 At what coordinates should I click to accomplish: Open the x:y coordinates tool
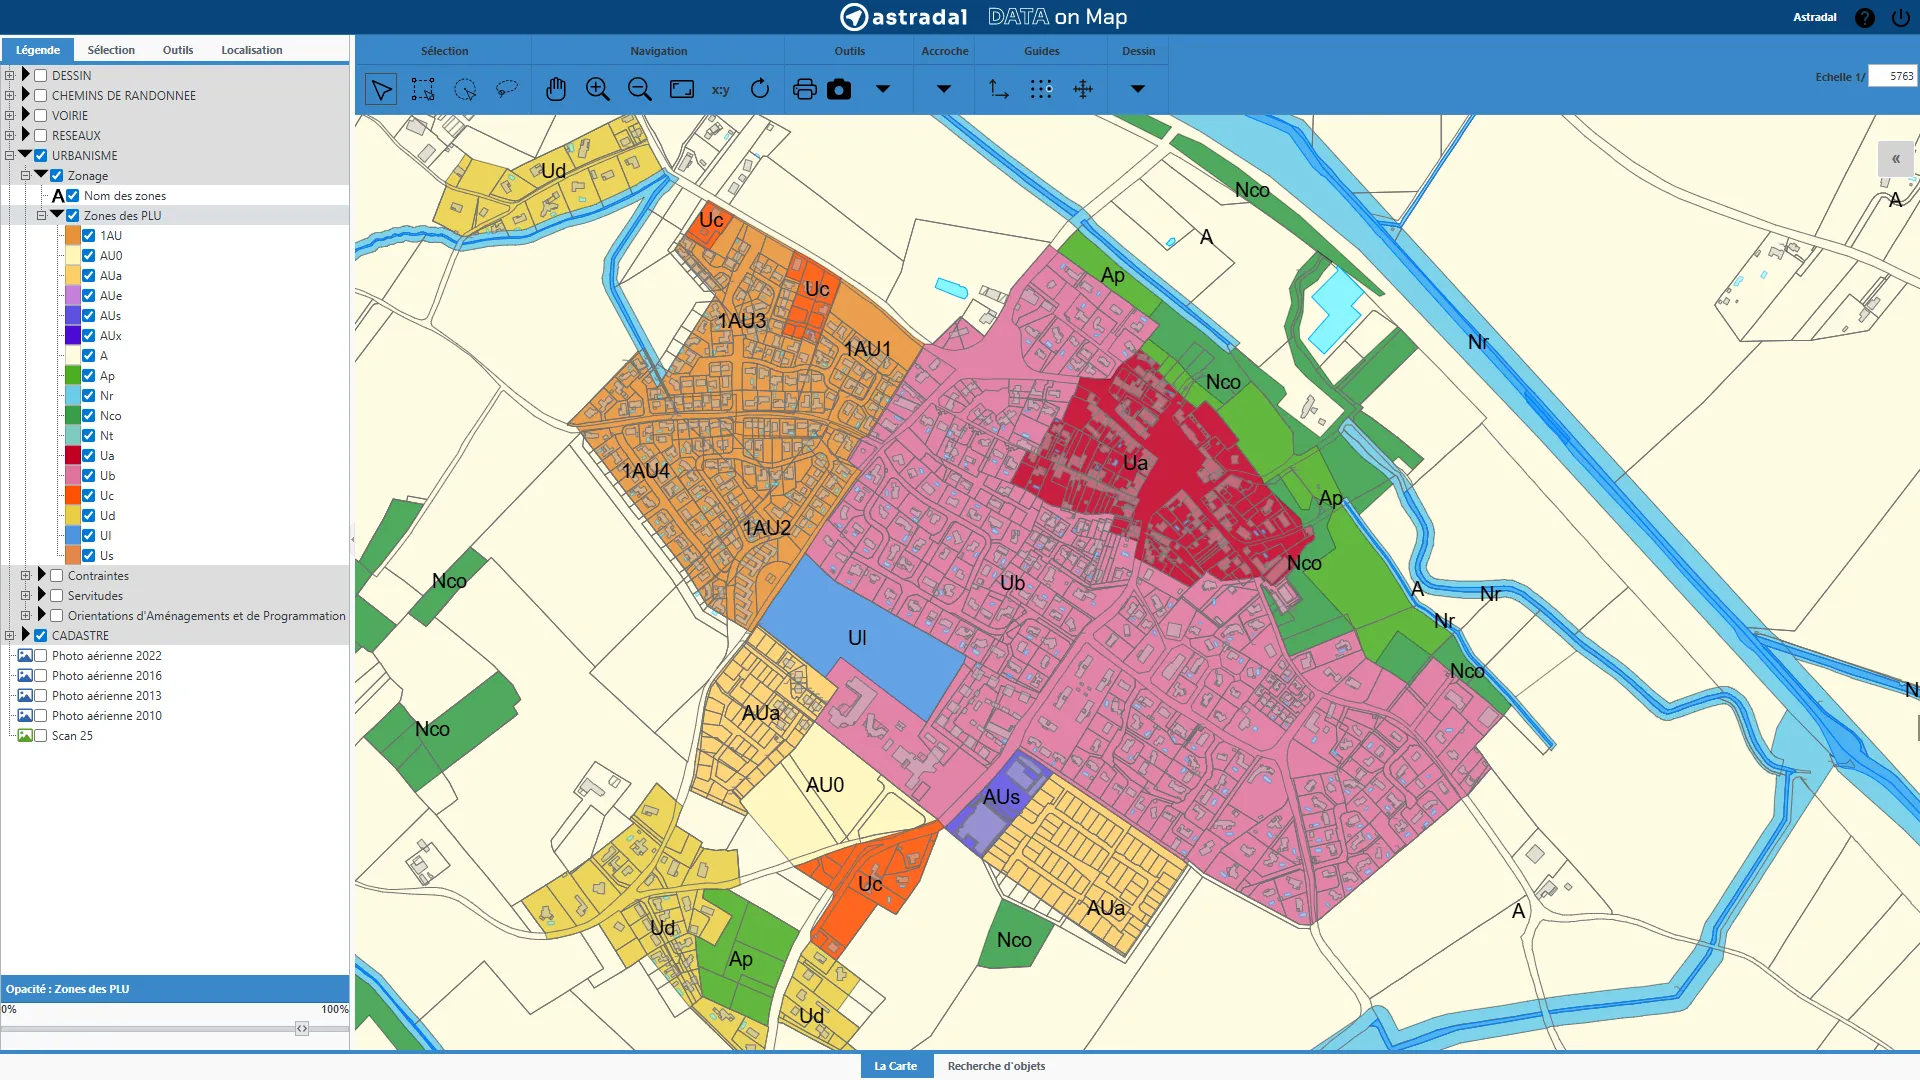[720, 89]
